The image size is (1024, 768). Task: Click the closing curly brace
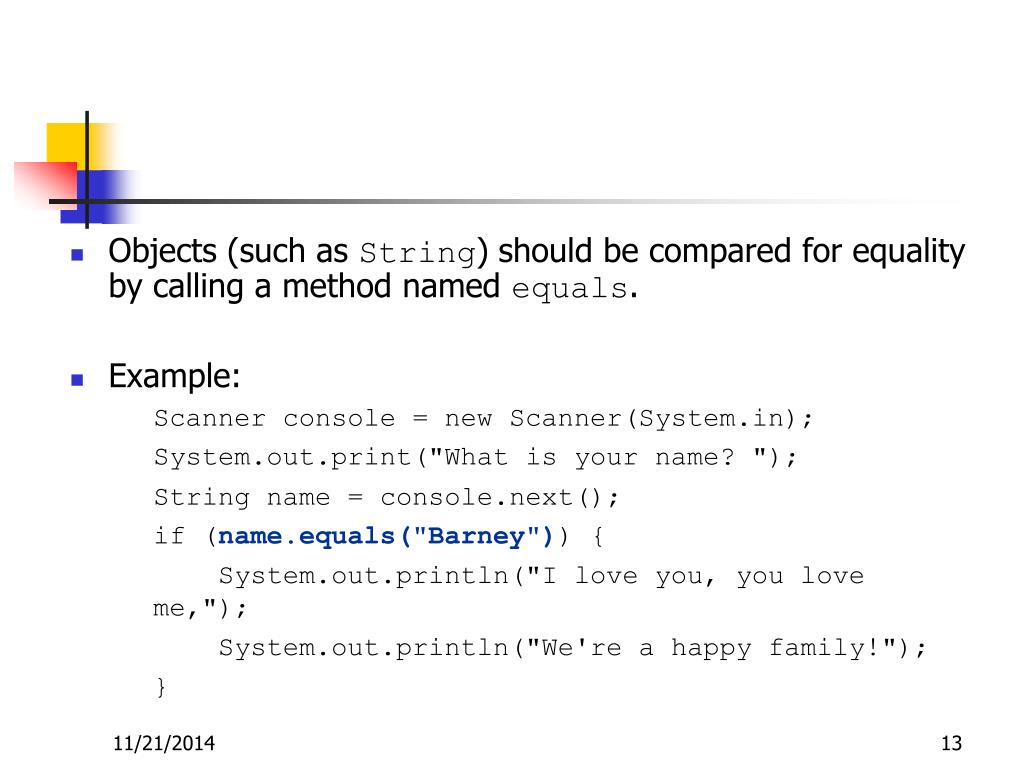161,687
